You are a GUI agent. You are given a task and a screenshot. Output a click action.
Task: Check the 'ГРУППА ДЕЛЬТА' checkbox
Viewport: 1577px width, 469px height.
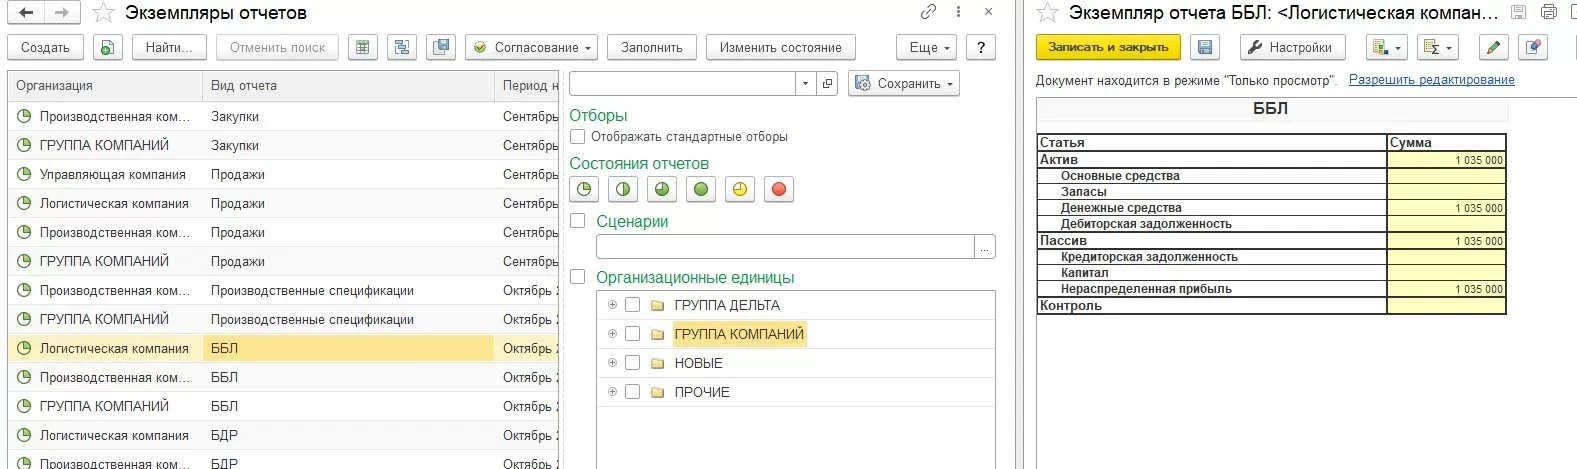(x=632, y=305)
